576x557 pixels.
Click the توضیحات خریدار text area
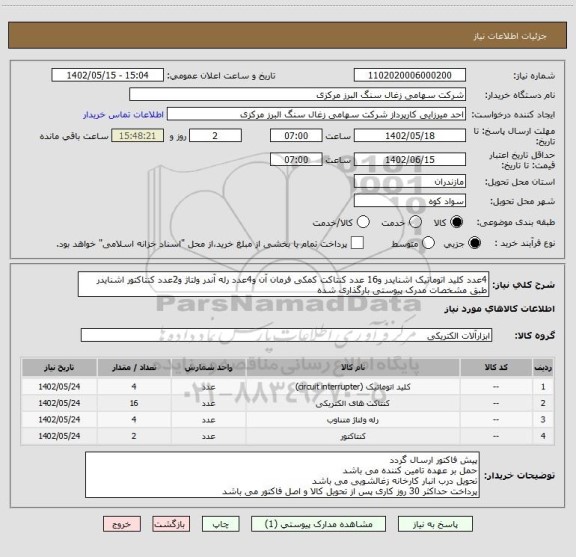point(282,475)
